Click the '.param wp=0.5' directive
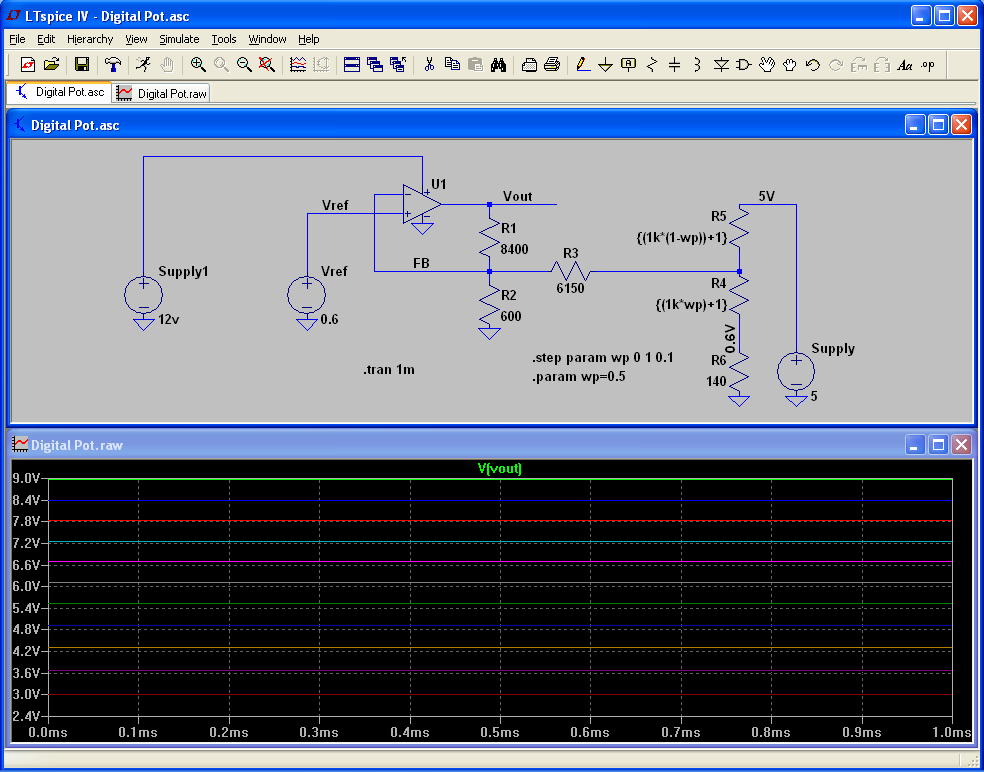The height and width of the screenshot is (772, 984). [578, 377]
